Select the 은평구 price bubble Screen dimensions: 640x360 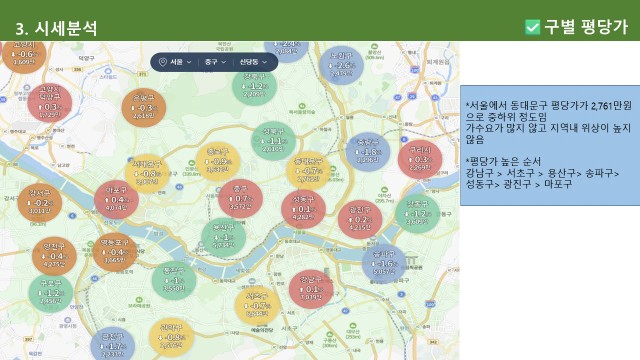tap(144, 108)
